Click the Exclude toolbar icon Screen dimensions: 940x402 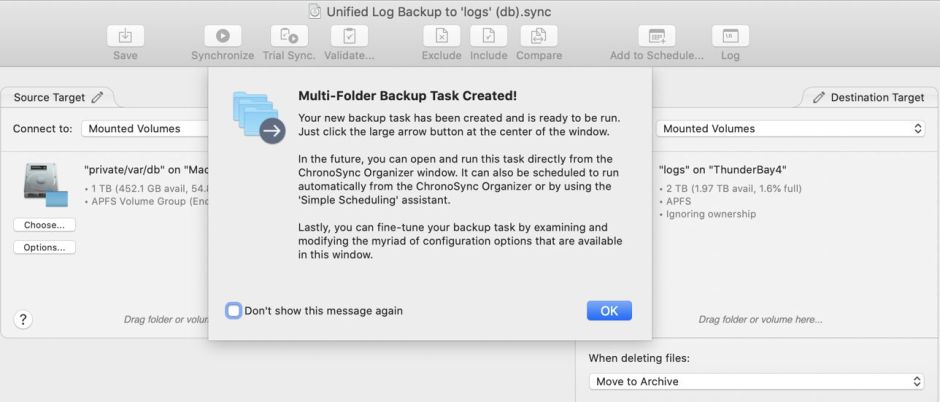[x=441, y=36]
